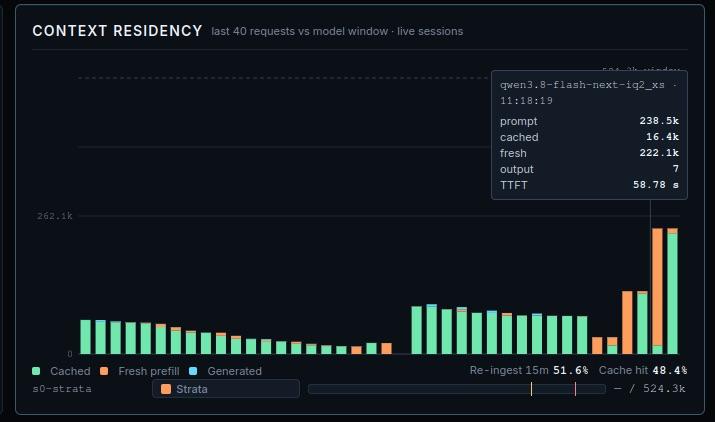Click the '16.4k' cached value
Image resolution: width=715 pixels, height=422 pixels.
click(662, 137)
